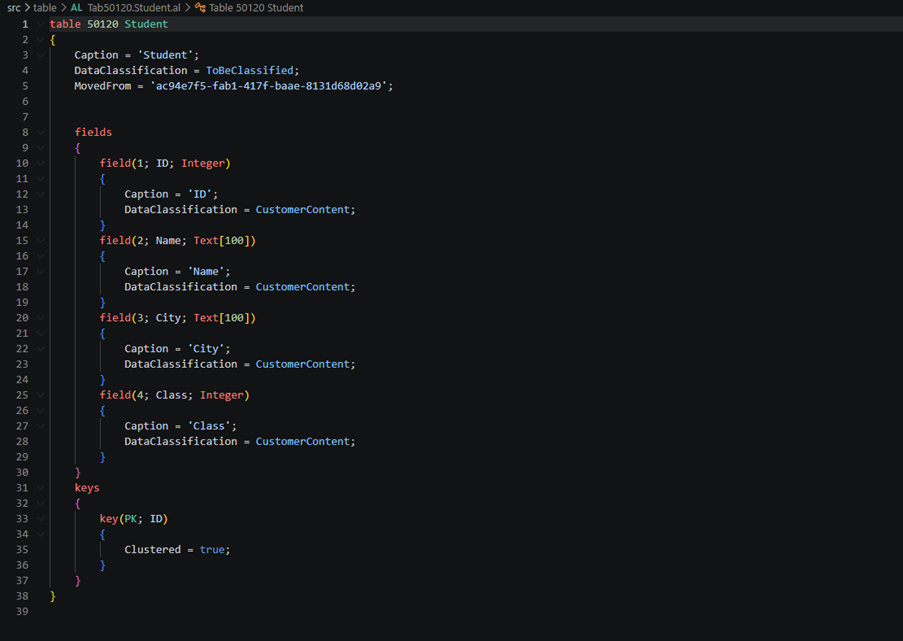Click 'Text[100]' type of City field
This screenshot has height=641, width=903.
click(222, 318)
